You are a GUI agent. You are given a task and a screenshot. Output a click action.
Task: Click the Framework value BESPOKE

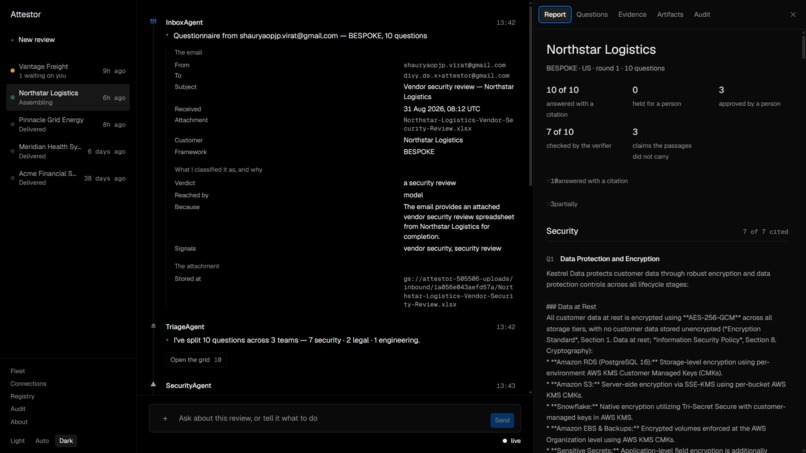[418, 152]
